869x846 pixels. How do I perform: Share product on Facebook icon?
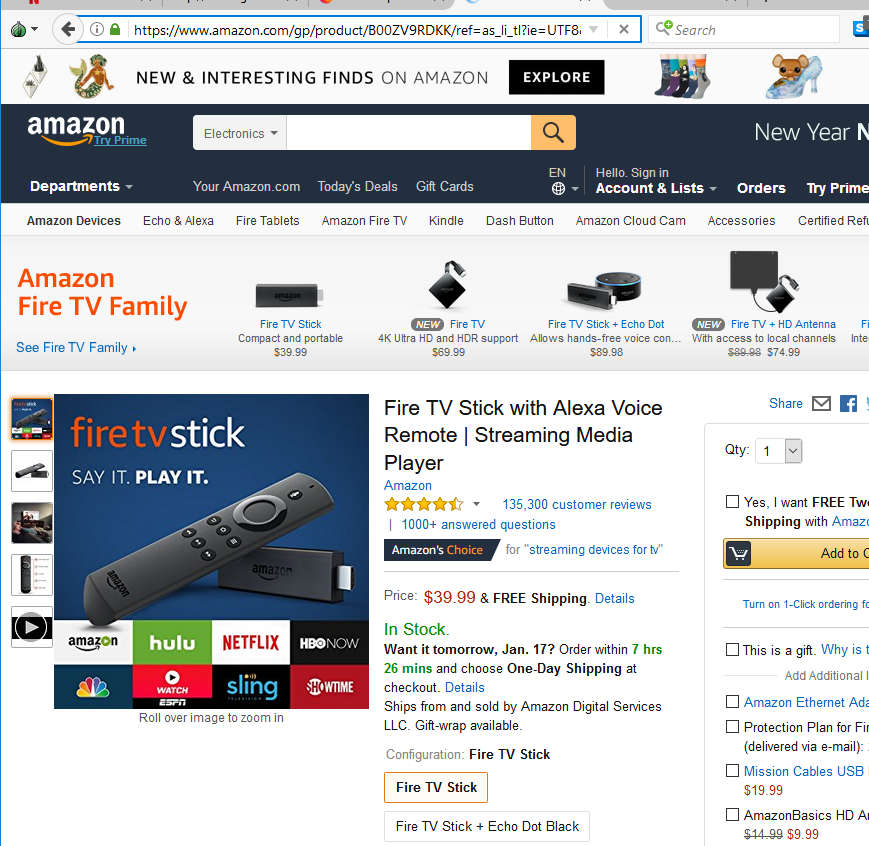pyautogui.click(x=848, y=403)
